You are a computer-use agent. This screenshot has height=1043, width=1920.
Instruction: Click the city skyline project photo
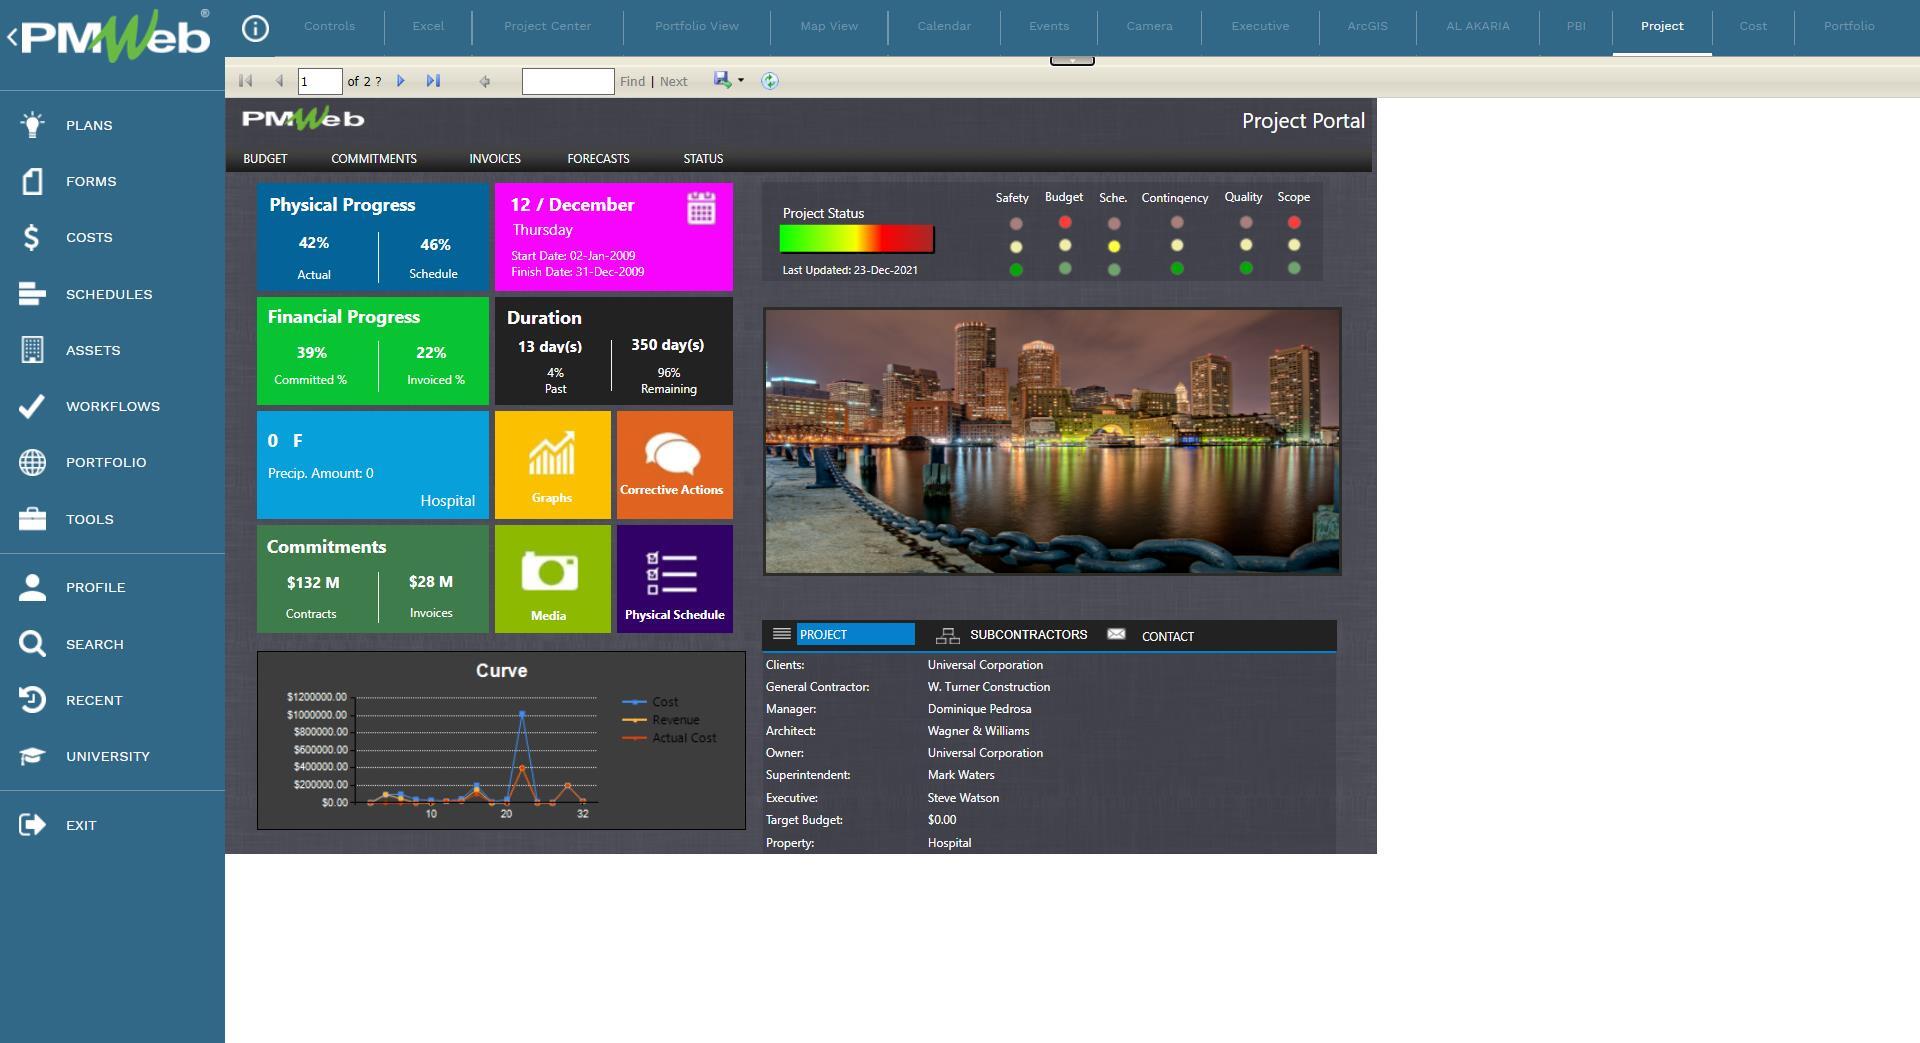1052,441
